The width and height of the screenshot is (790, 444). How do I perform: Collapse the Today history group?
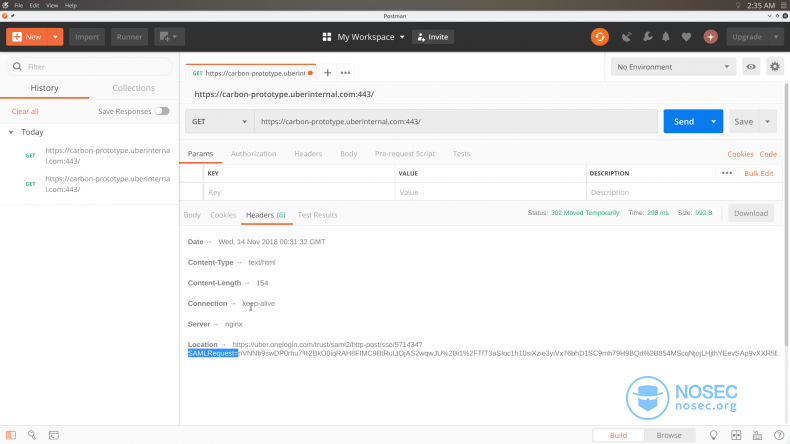click(x=11, y=132)
